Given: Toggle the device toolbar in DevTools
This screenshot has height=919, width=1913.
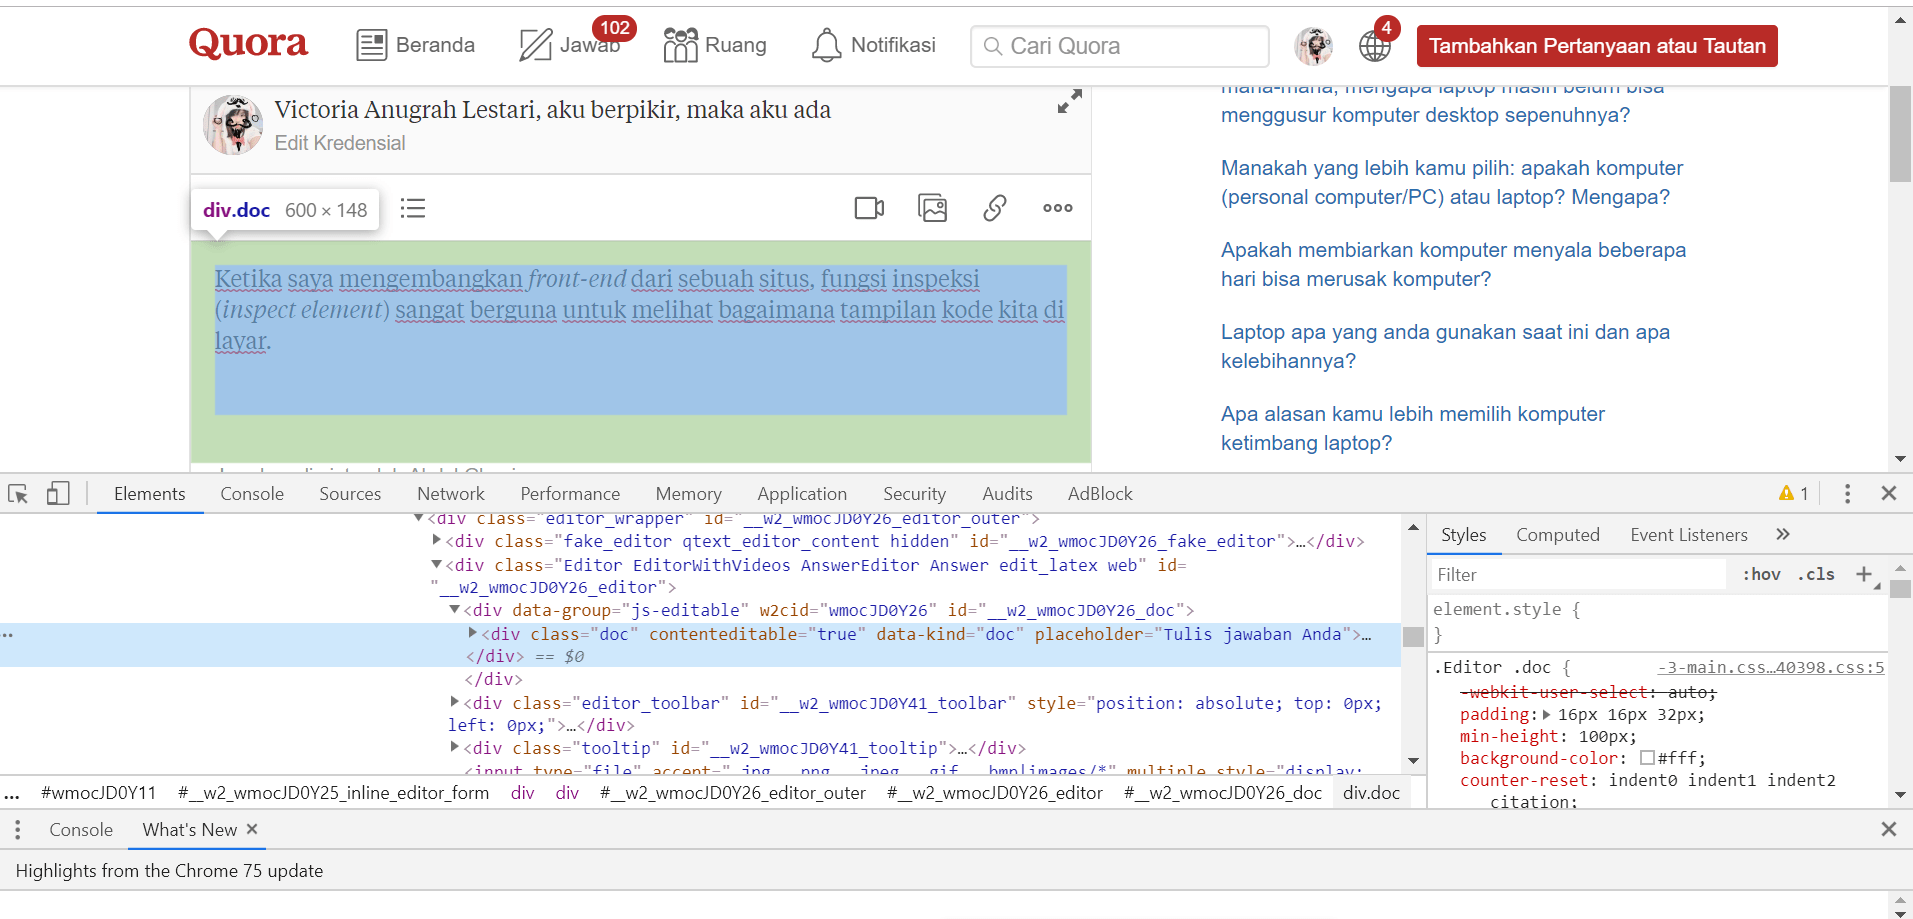Looking at the screenshot, I should (x=57, y=493).
